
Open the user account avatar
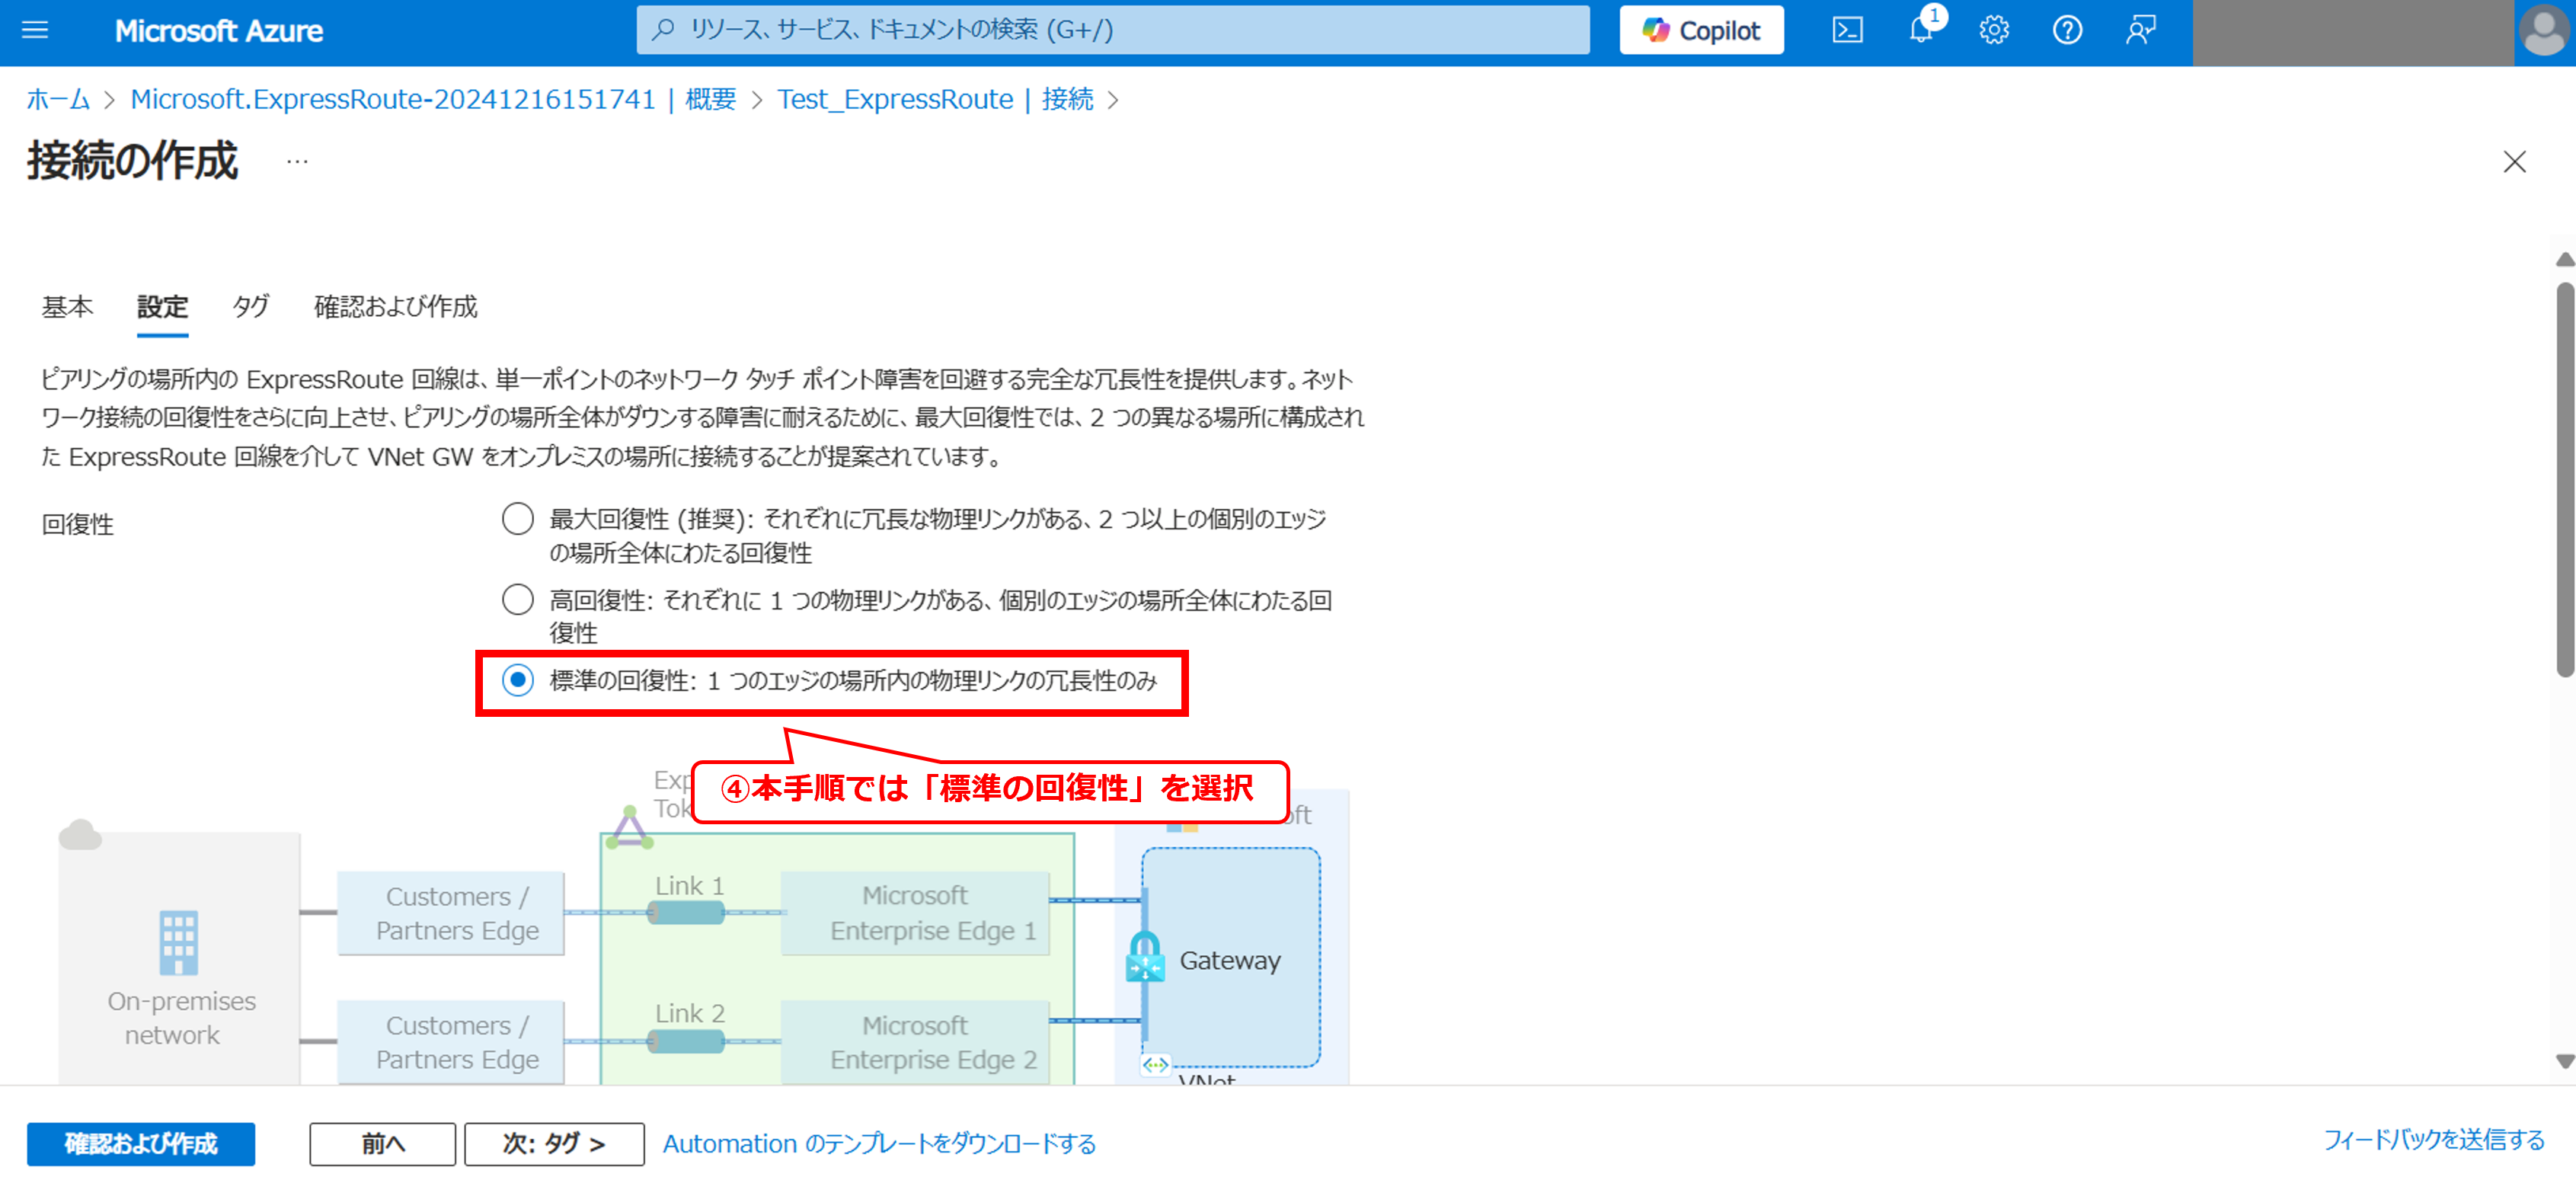[2544, 31]
